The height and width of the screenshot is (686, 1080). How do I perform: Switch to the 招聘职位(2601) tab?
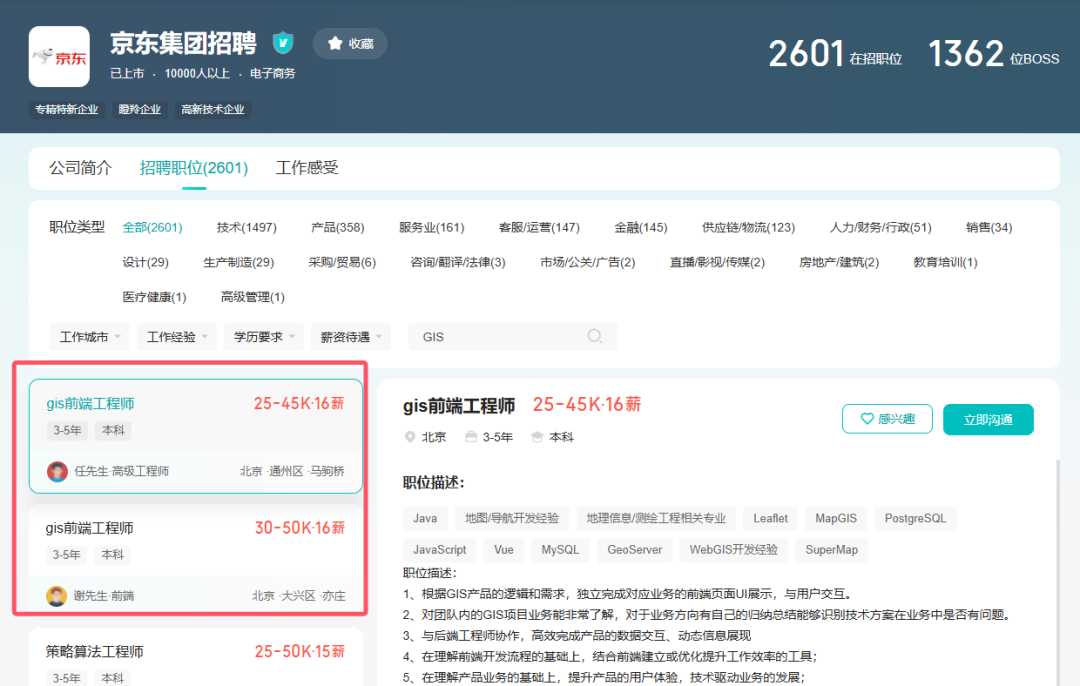click(x=194, y=167)
